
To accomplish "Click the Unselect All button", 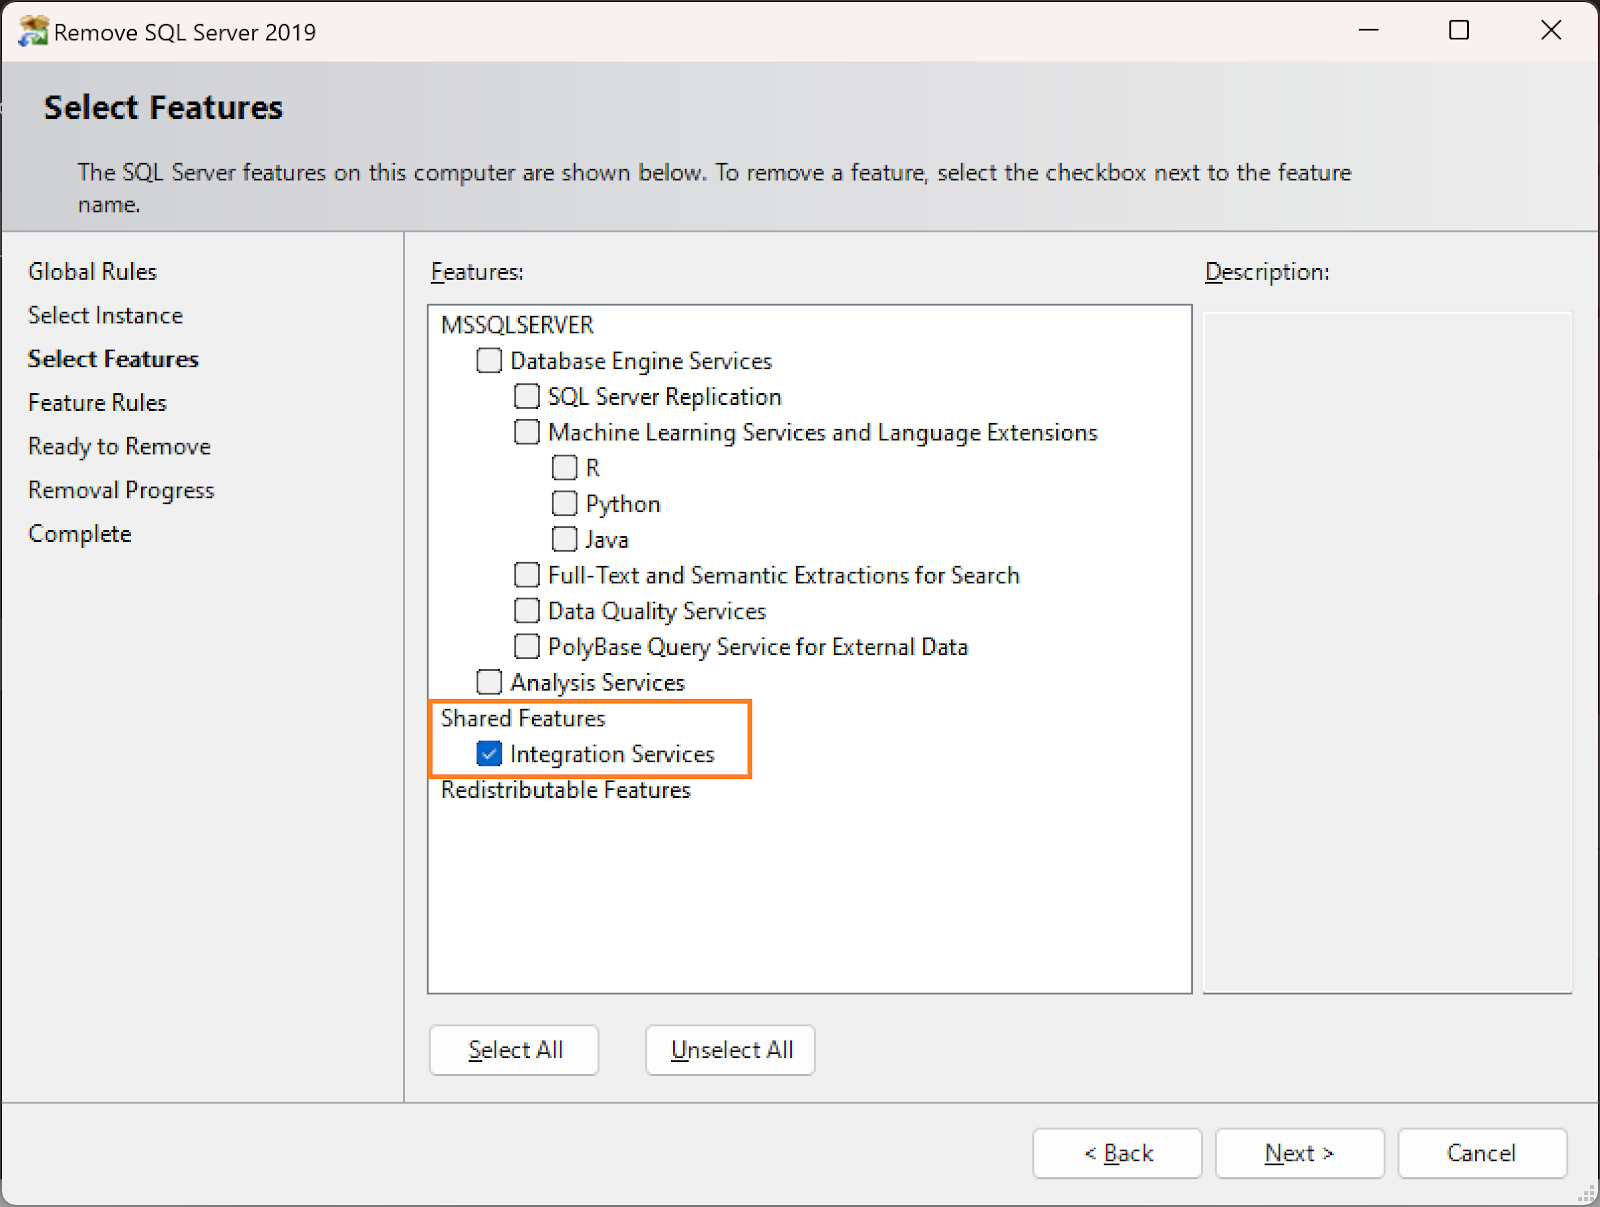I will 730,1050.
